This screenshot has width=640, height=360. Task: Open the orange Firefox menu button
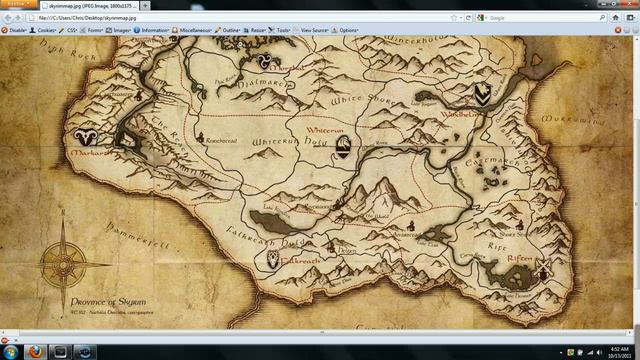point(19,3)
